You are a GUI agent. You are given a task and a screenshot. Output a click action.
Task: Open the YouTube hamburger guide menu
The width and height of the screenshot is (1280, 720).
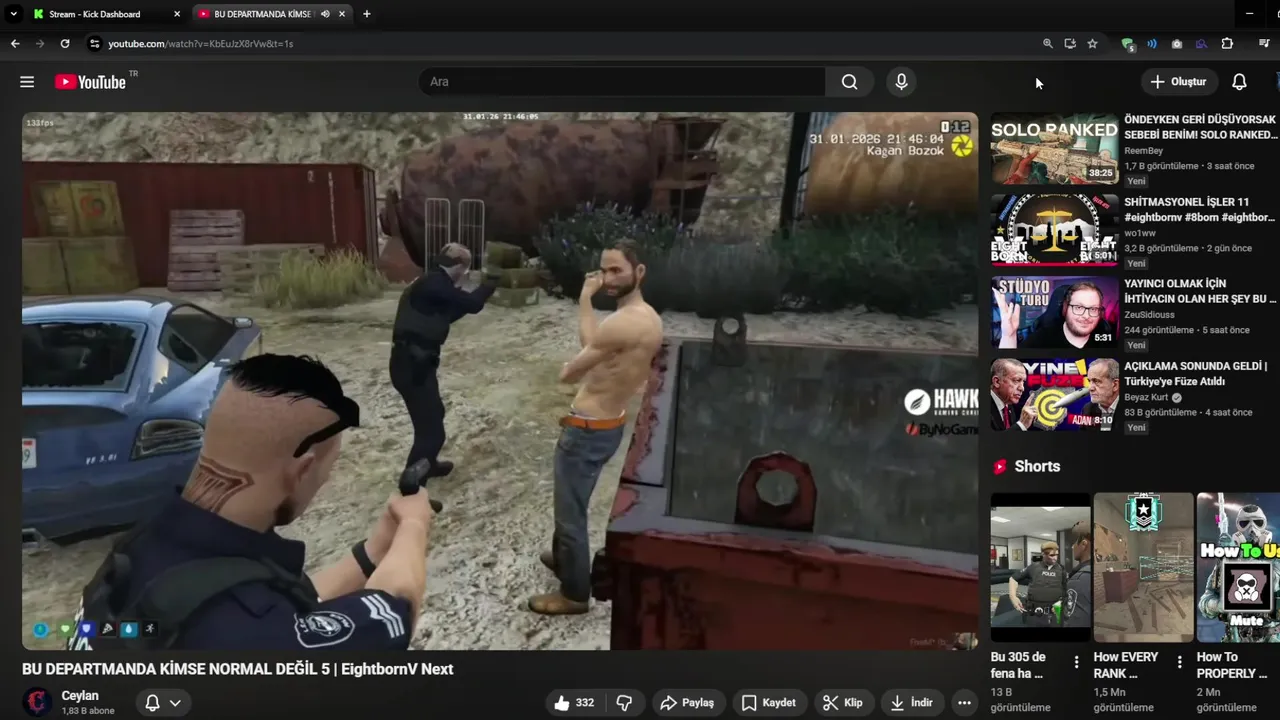coord(27,82)
